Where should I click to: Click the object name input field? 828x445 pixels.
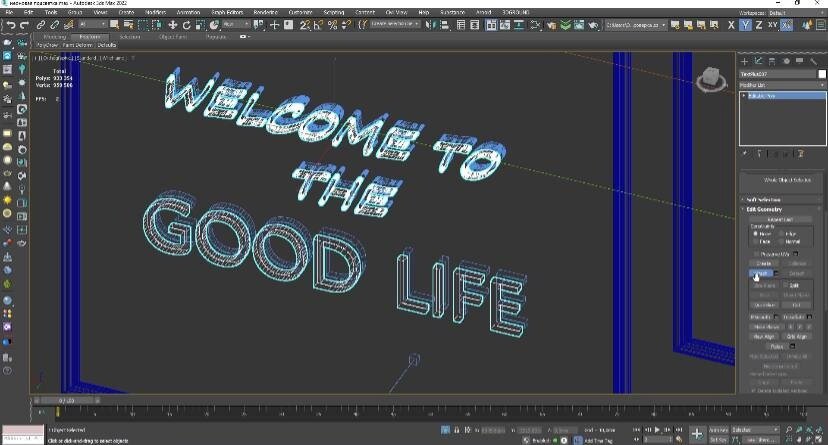[777, 74]
